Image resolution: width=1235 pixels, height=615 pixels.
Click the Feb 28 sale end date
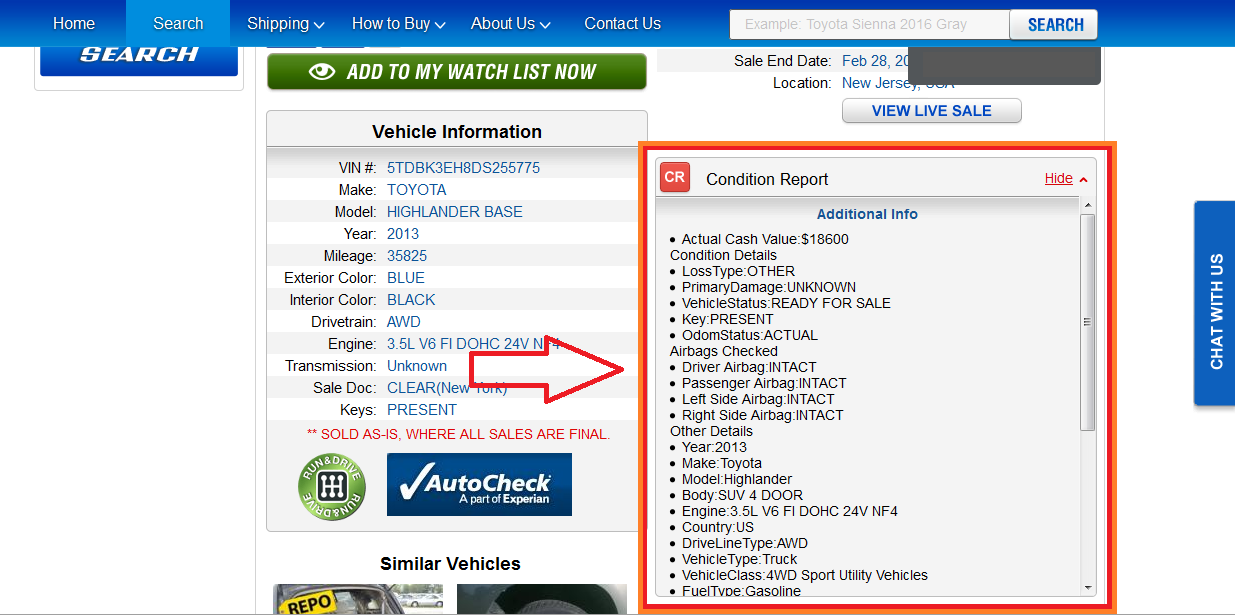tap(875, 61)
